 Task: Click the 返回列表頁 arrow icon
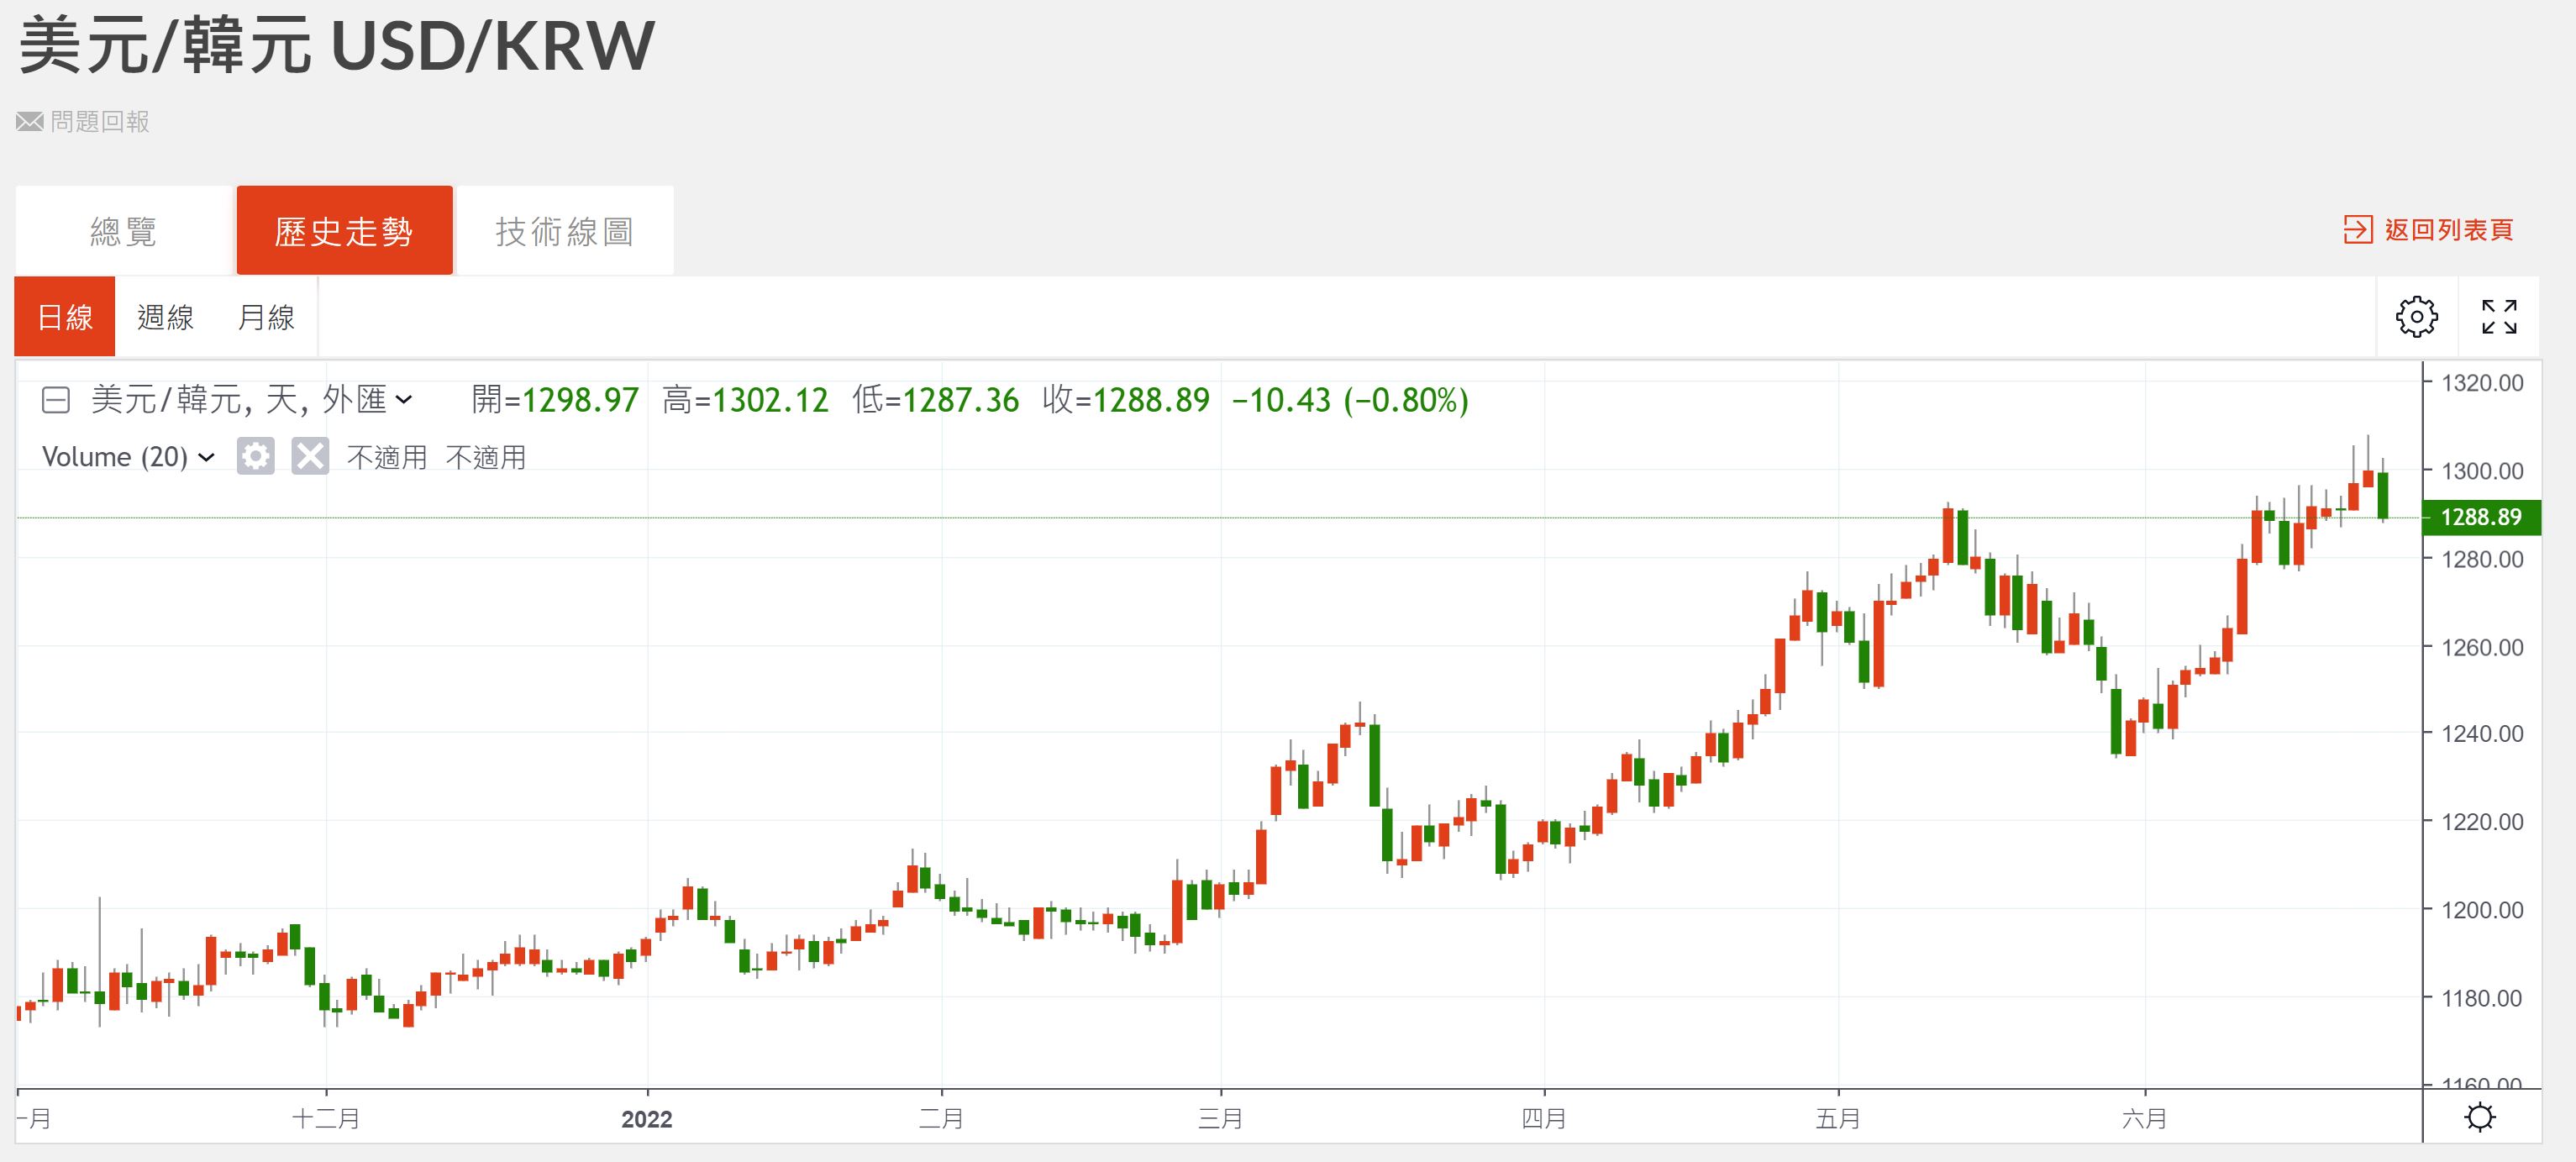(2357, 230)
